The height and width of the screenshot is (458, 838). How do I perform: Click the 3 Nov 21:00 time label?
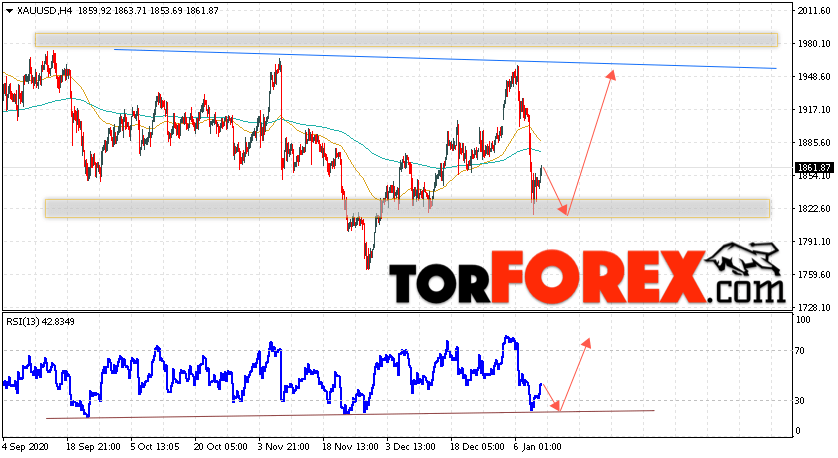283,447
